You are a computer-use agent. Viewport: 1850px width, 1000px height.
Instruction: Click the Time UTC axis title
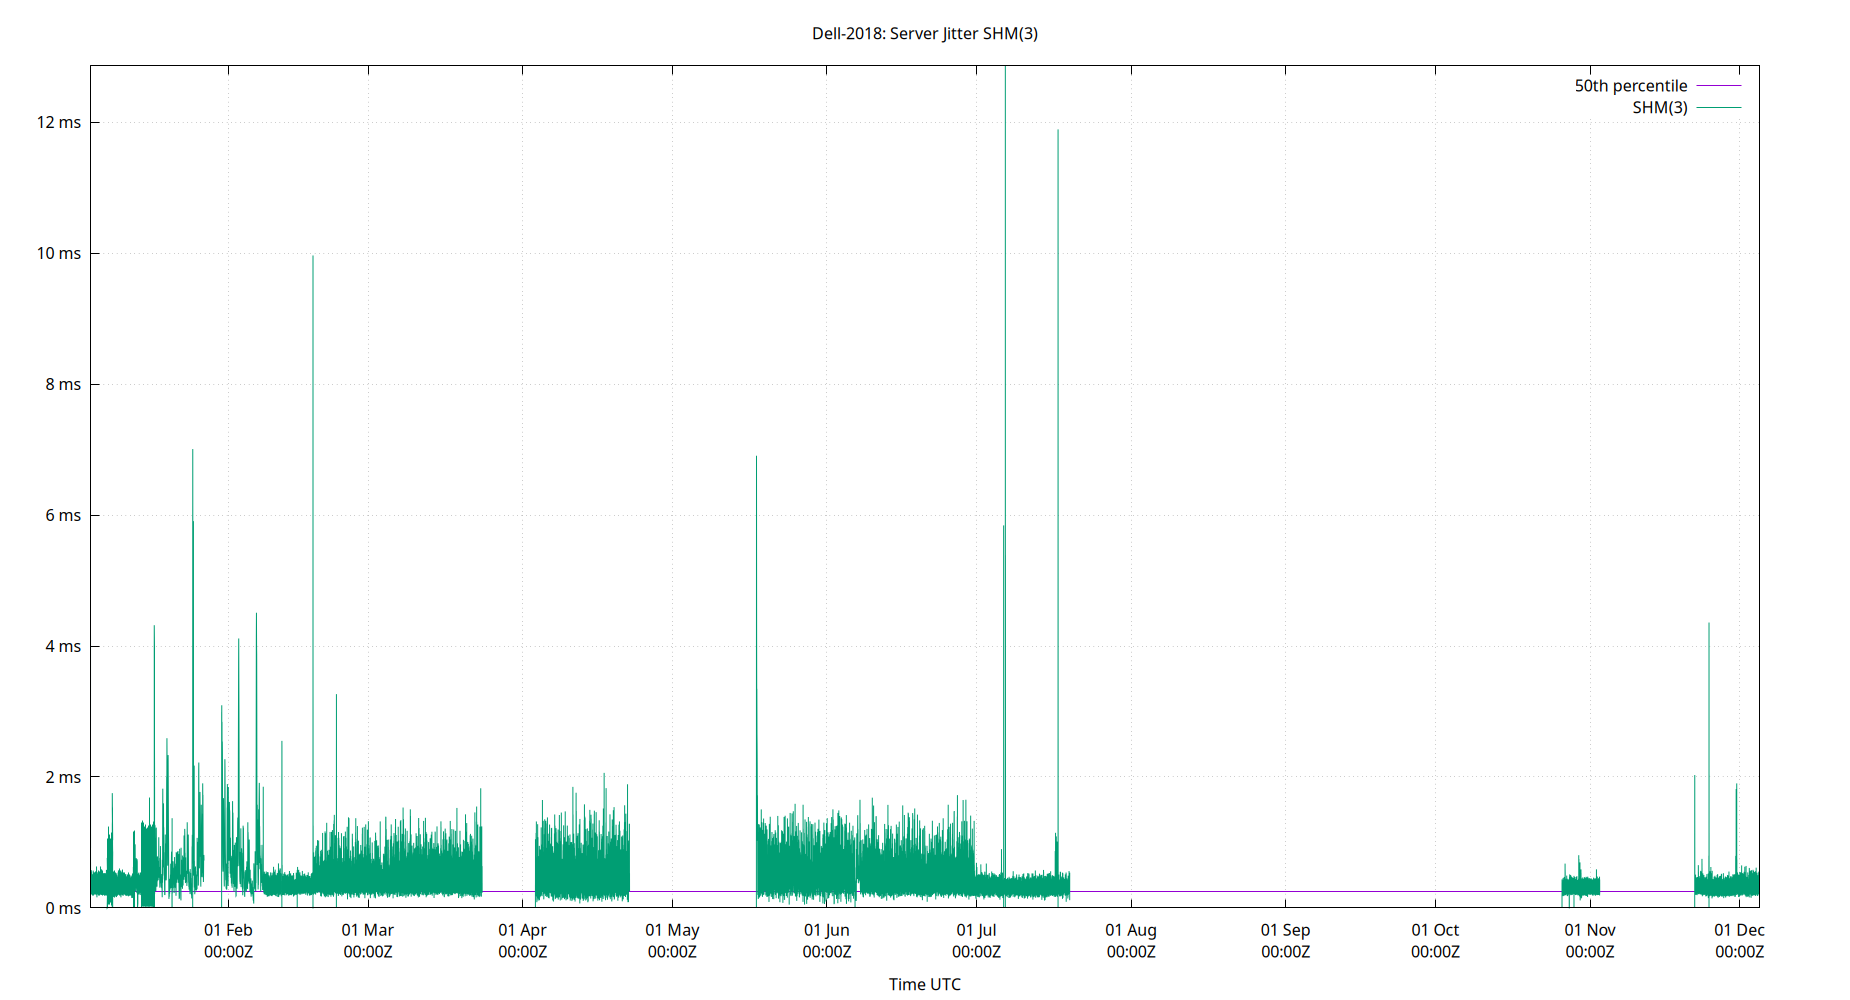coord(925,984)
